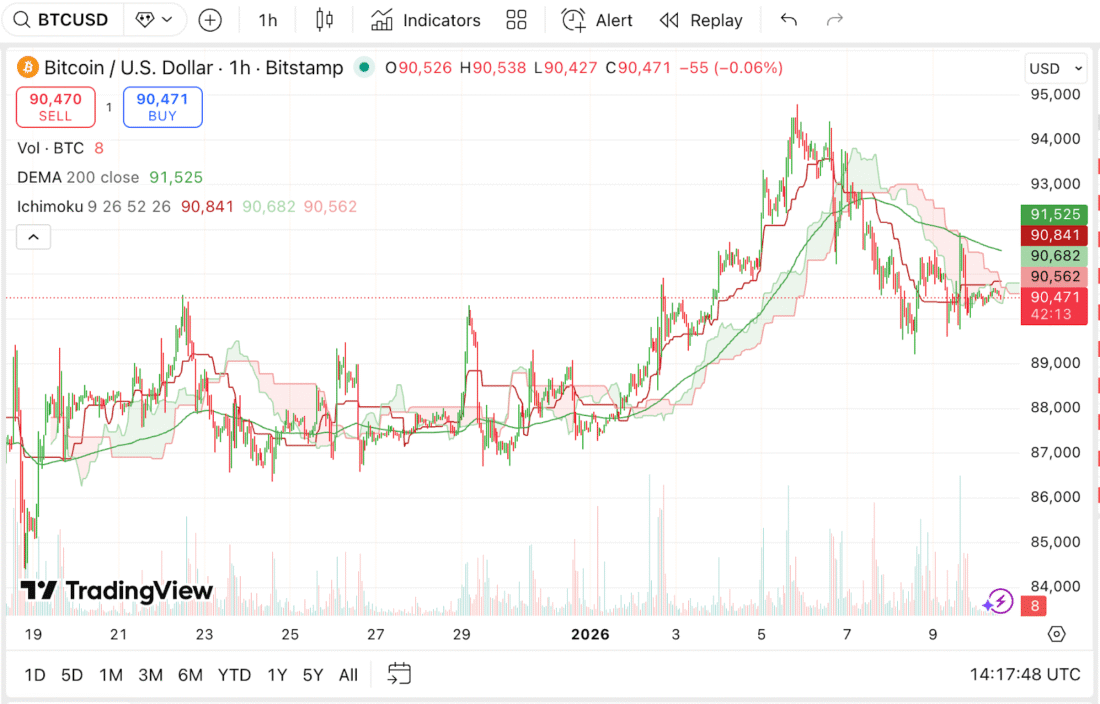Click the orange Bitcoin logo icon

[x=27, y=67]
